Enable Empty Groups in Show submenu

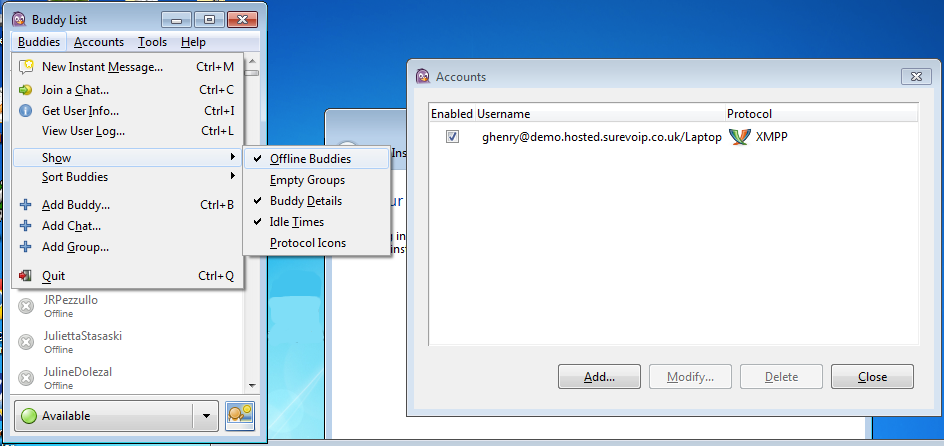pos(317,180)
